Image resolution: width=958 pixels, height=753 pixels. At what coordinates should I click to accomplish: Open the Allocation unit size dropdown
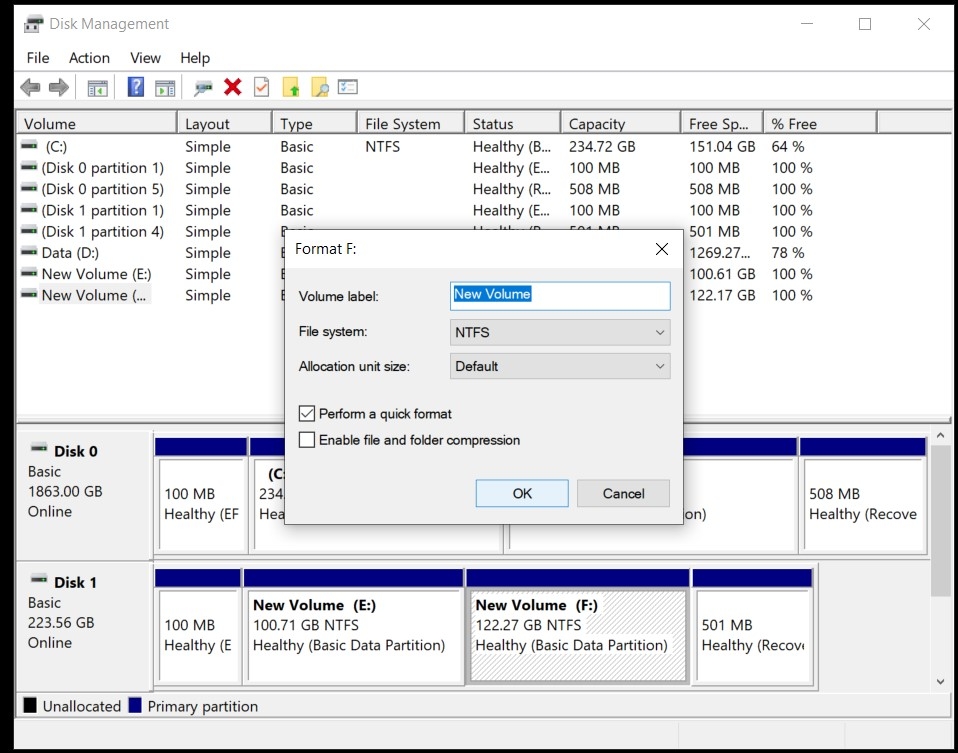point(560,366)
